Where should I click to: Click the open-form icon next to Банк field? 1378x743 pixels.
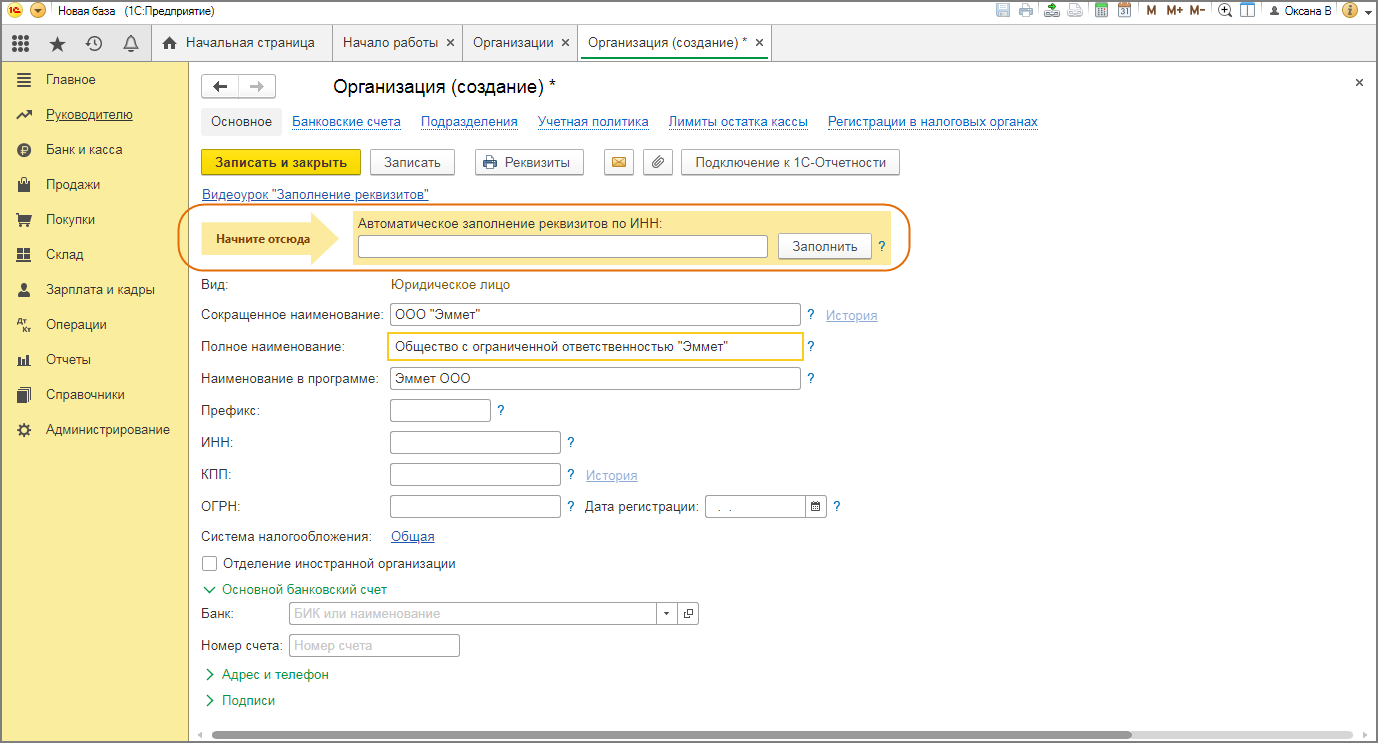(x=688, y=613)
